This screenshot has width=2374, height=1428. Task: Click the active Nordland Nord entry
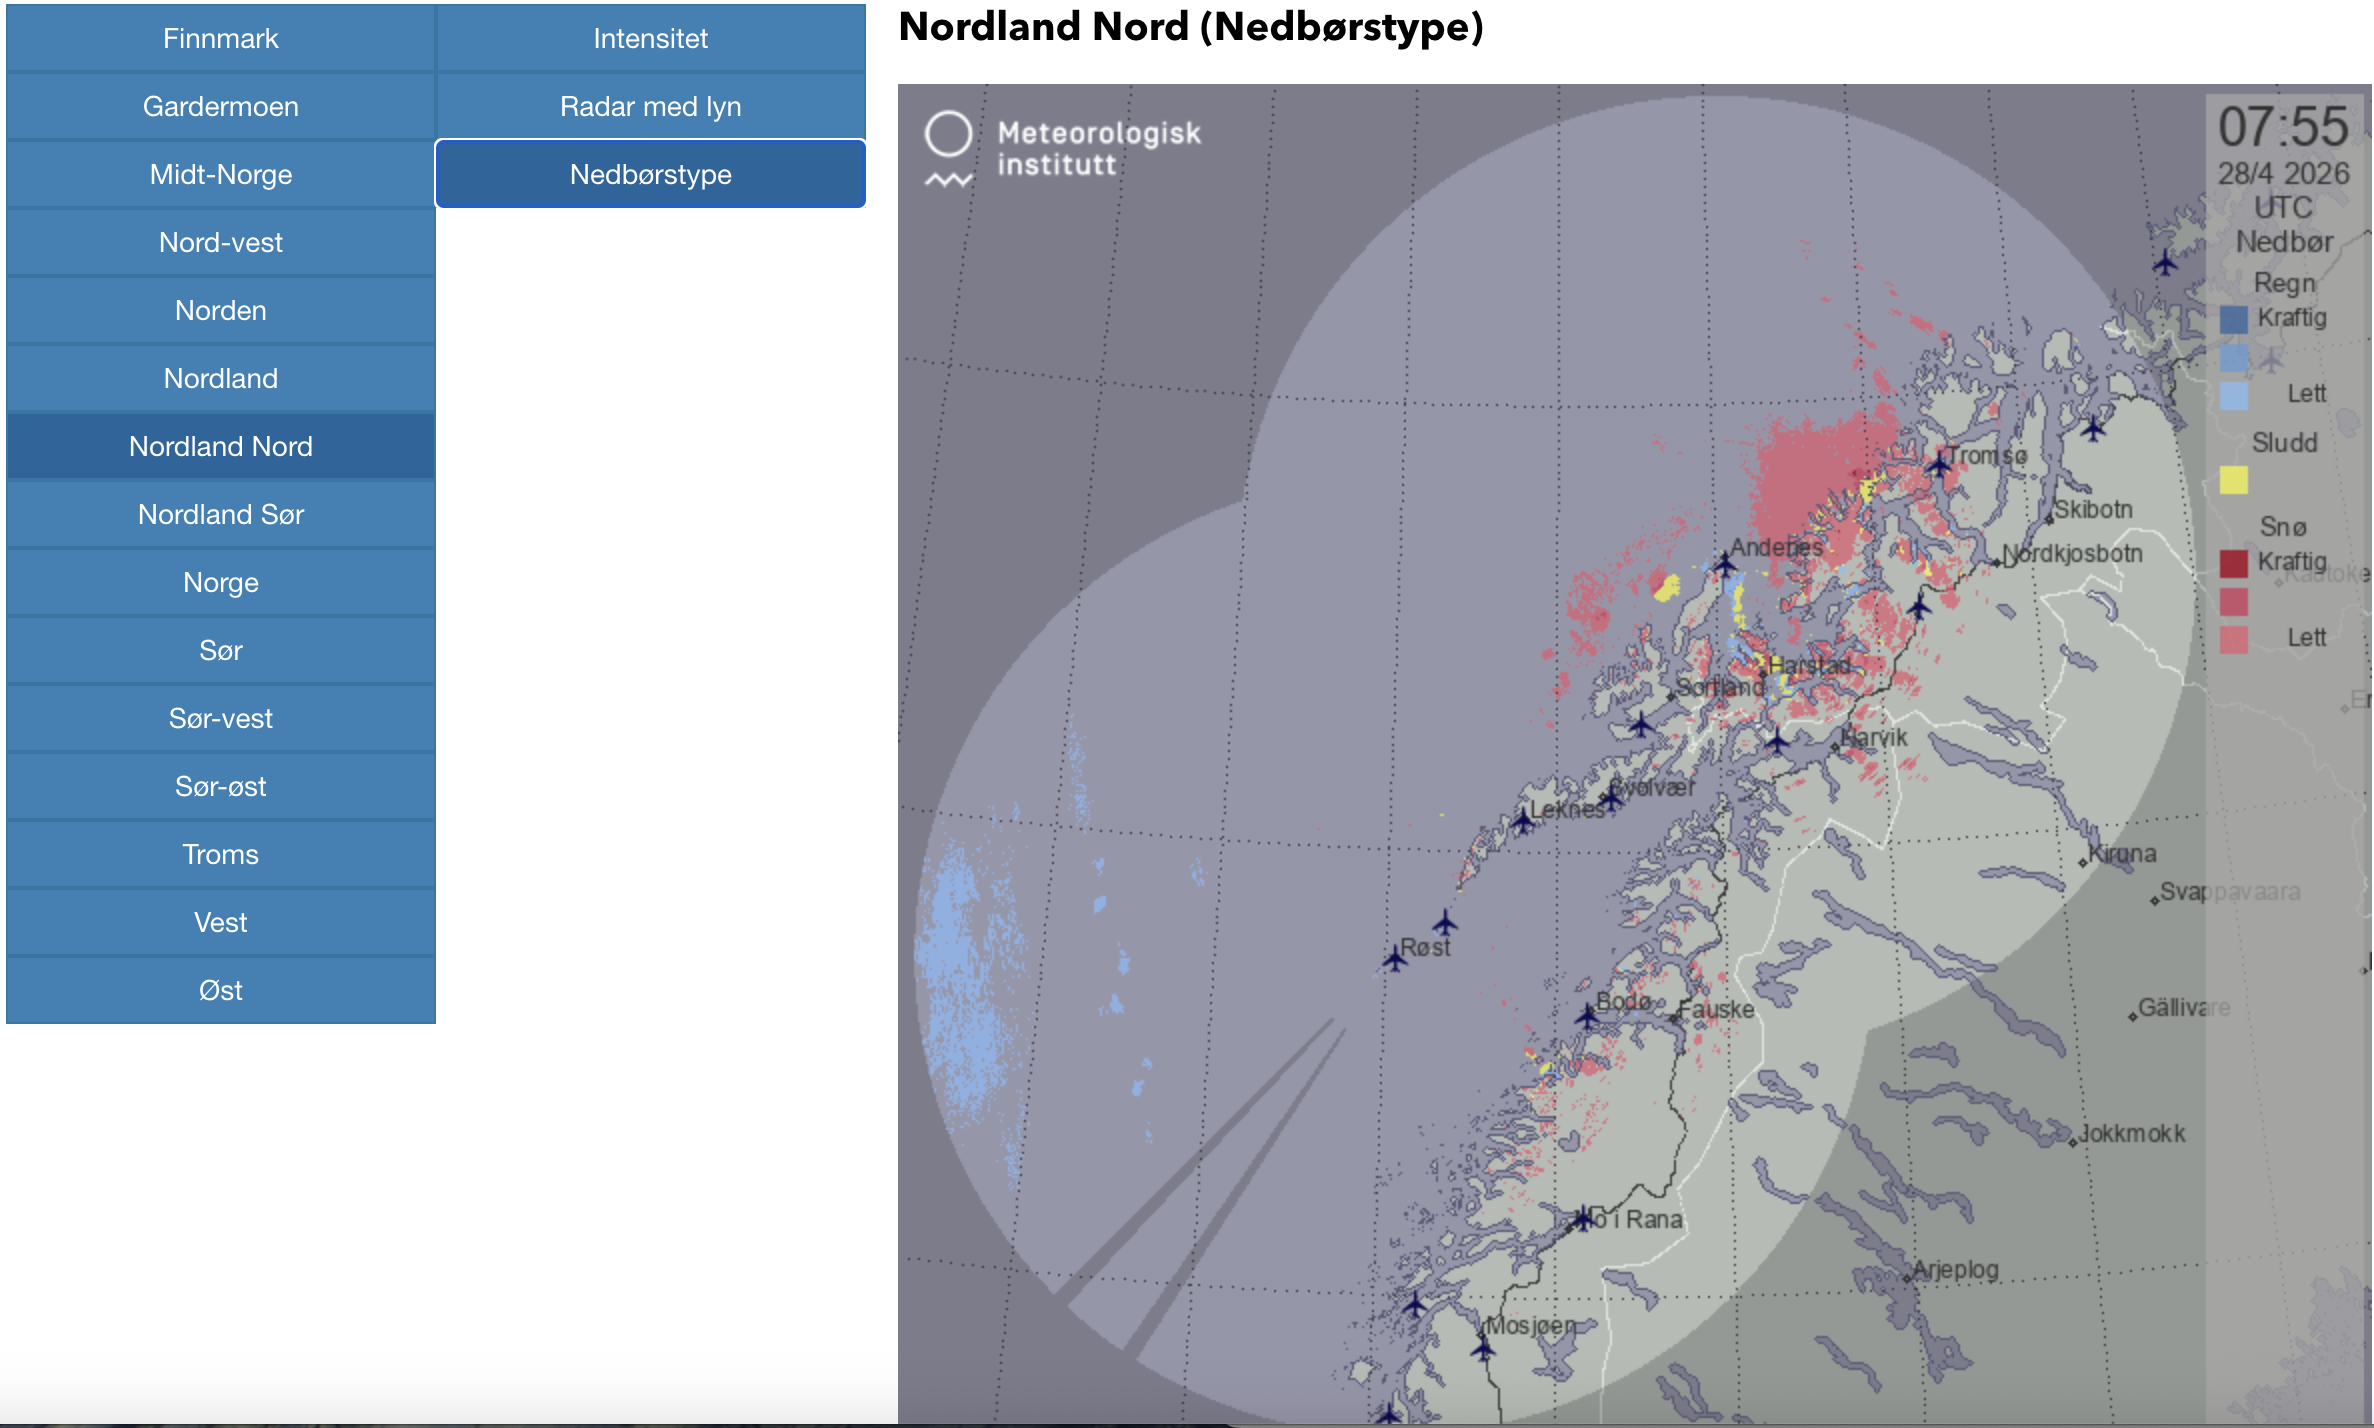pos(221,446)
